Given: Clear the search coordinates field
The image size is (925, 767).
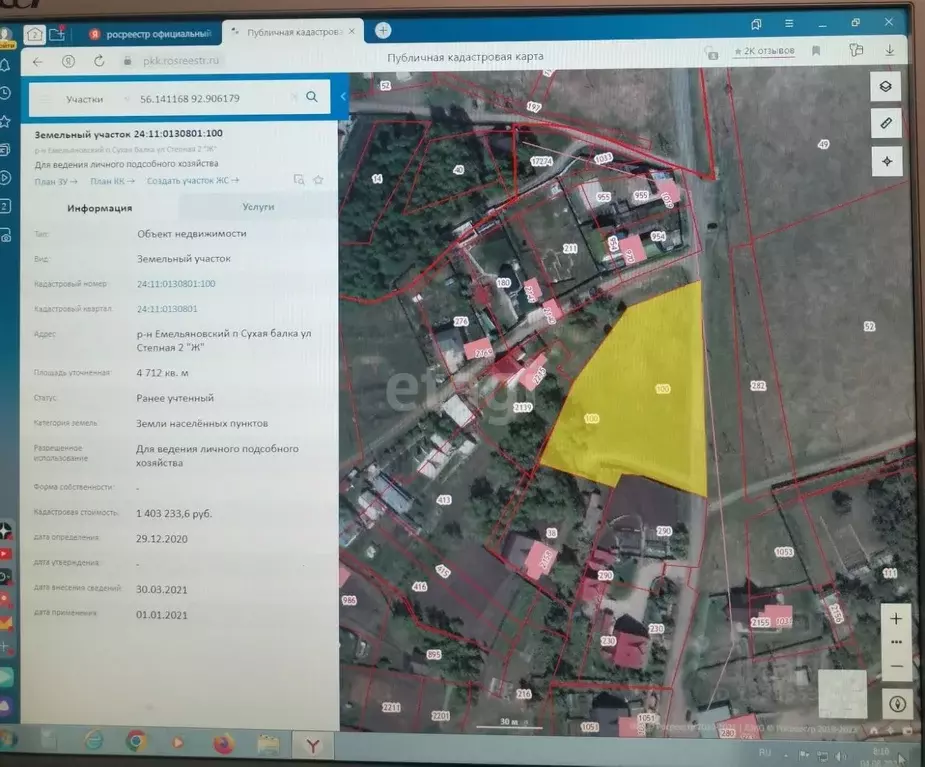Looking at the screenshot, I should tap(294, 98).
